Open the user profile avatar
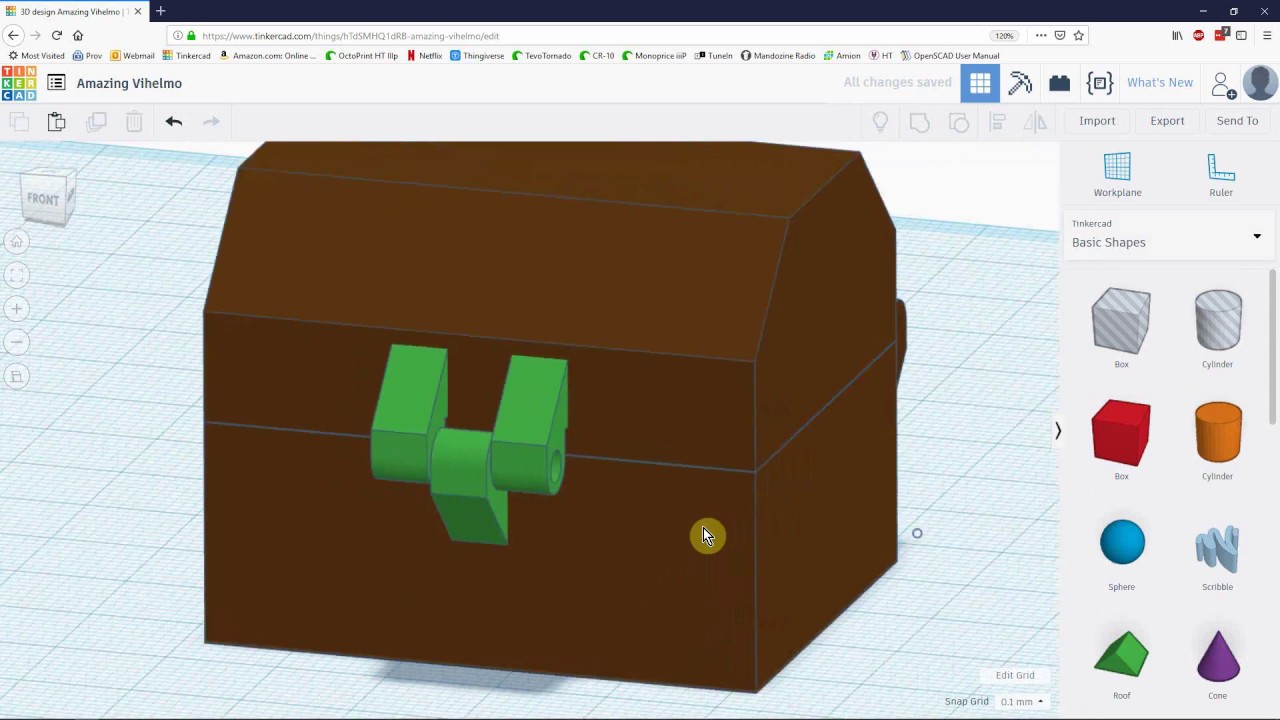Screen dimensions: 1280x720 pos(1260,83)
